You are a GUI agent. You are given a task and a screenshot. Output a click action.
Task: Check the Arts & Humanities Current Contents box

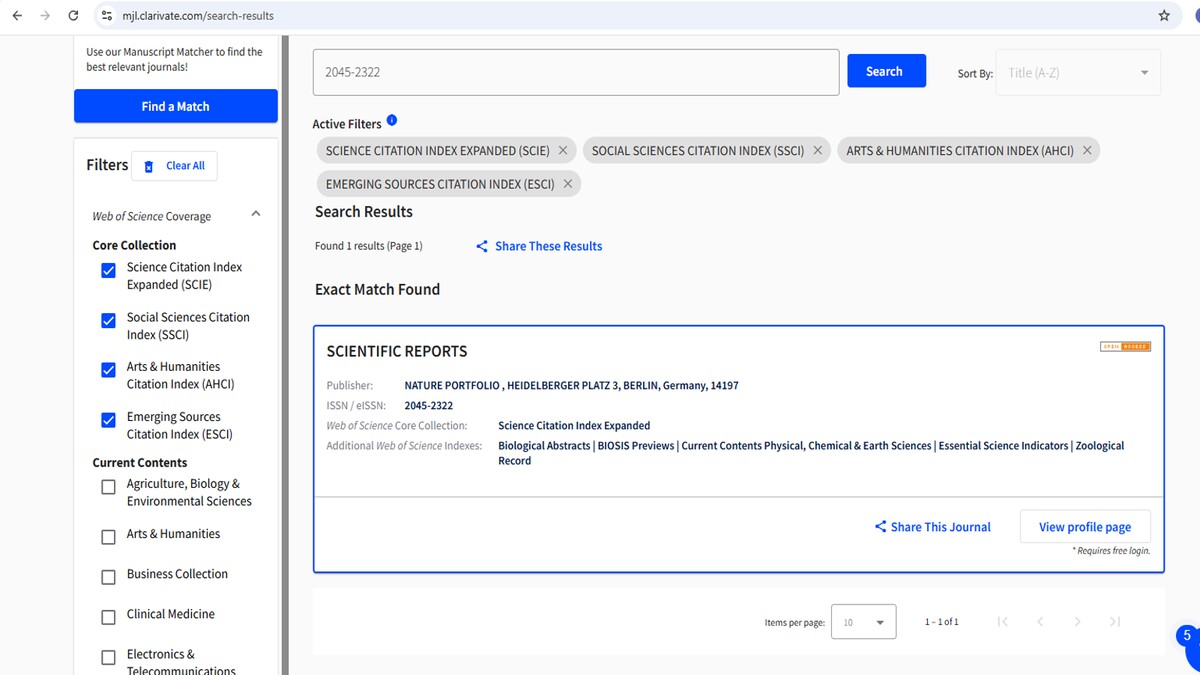click(109, 537)
